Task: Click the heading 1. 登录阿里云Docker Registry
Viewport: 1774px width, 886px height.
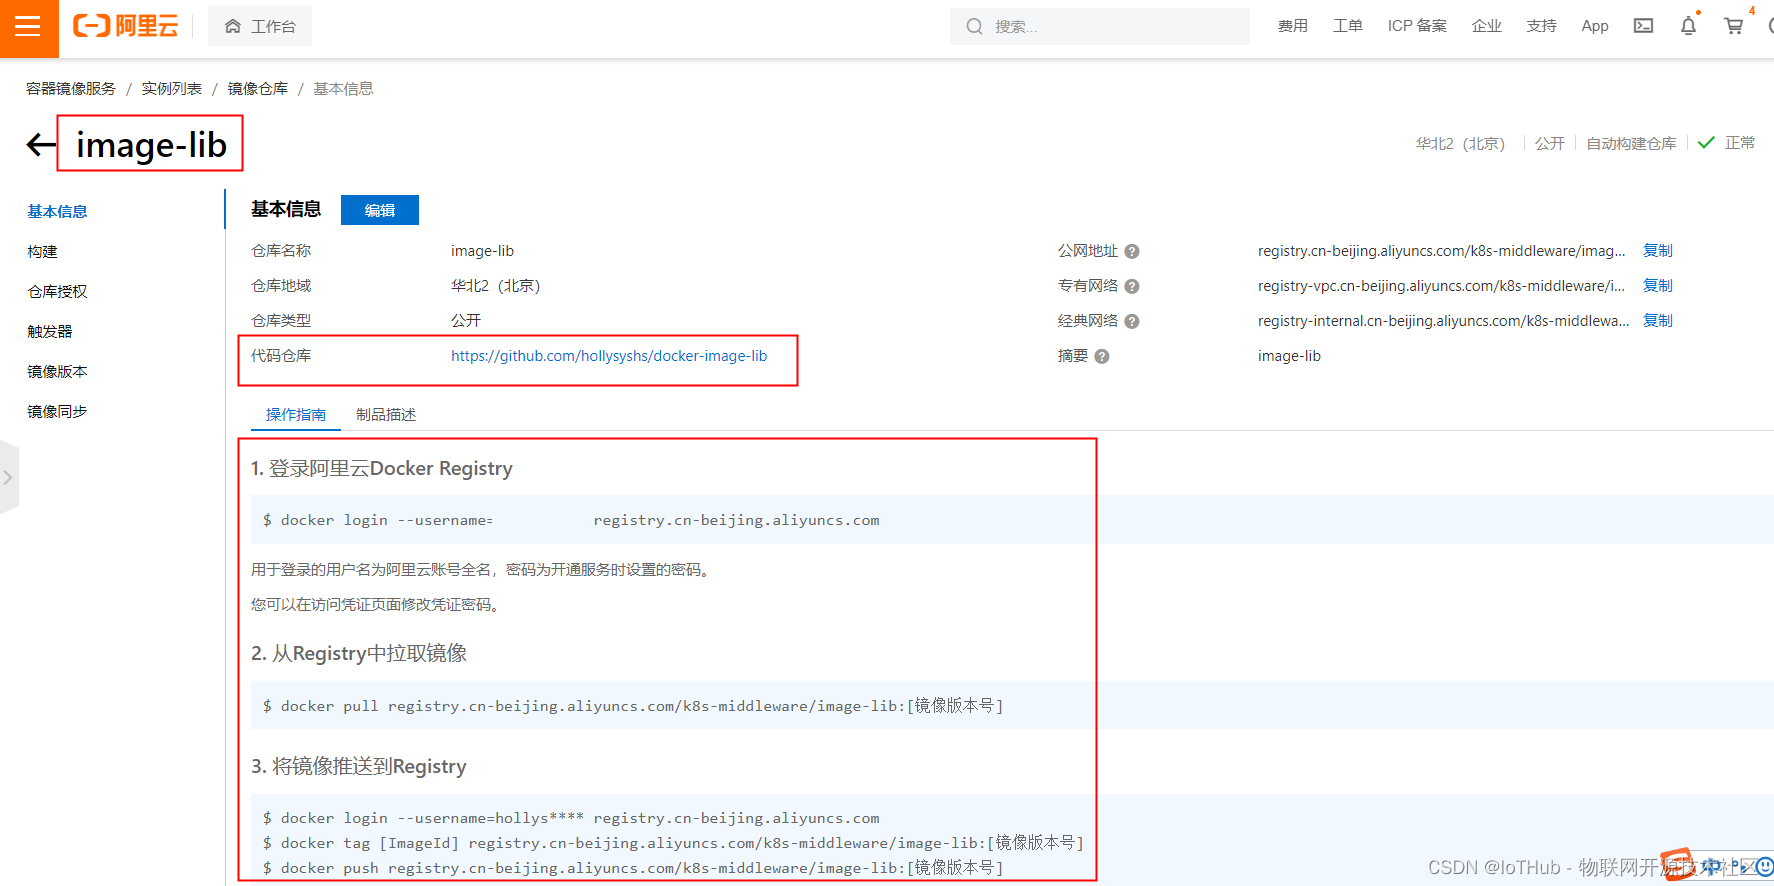Action: (382, 468)
